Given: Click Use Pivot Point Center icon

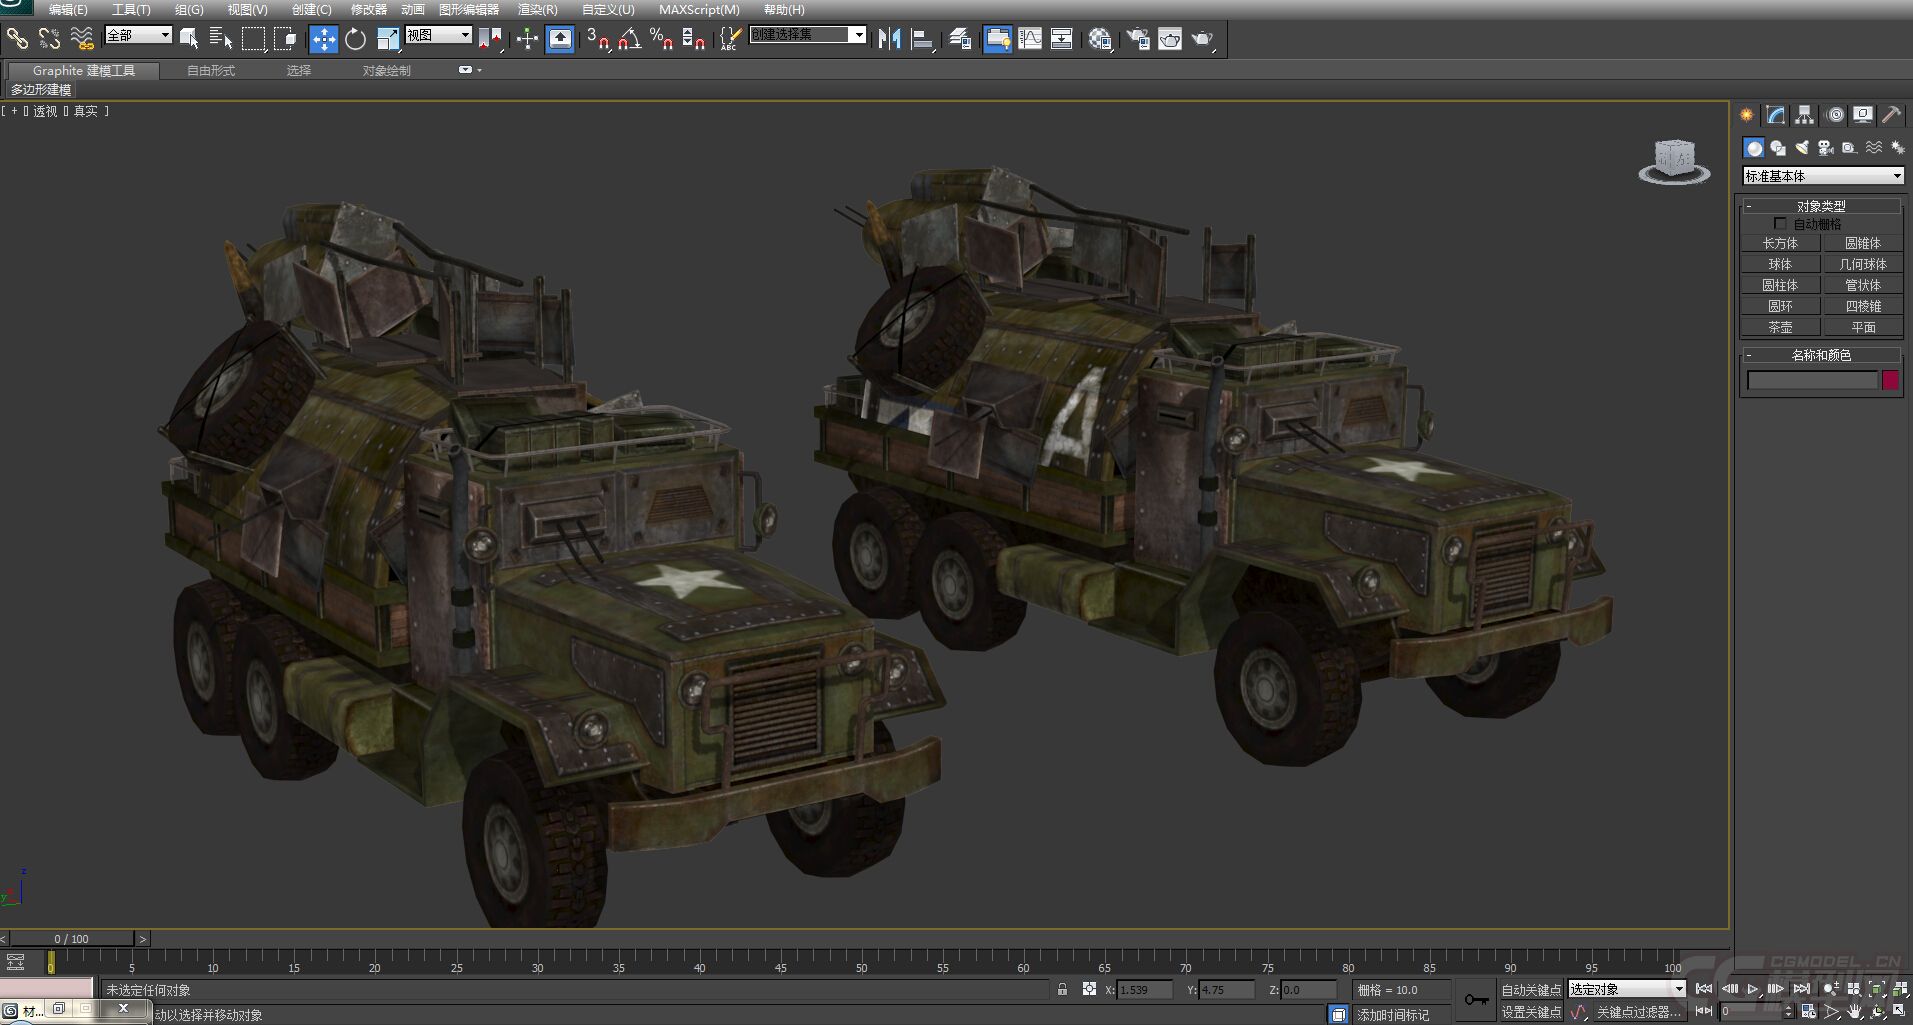Looking at the screenshot, I should click(x=490, y=39).
